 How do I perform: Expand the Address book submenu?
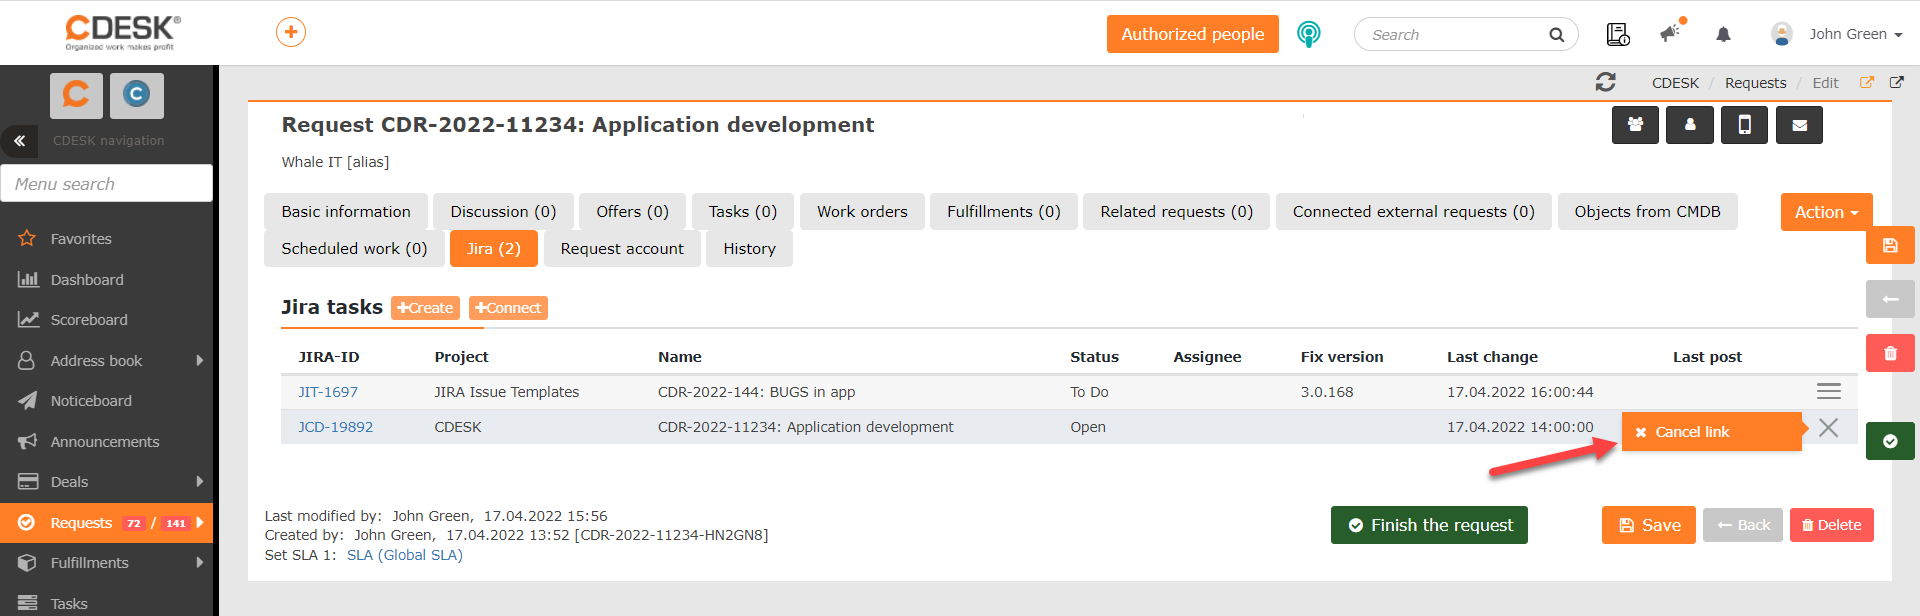click(199, 360)
